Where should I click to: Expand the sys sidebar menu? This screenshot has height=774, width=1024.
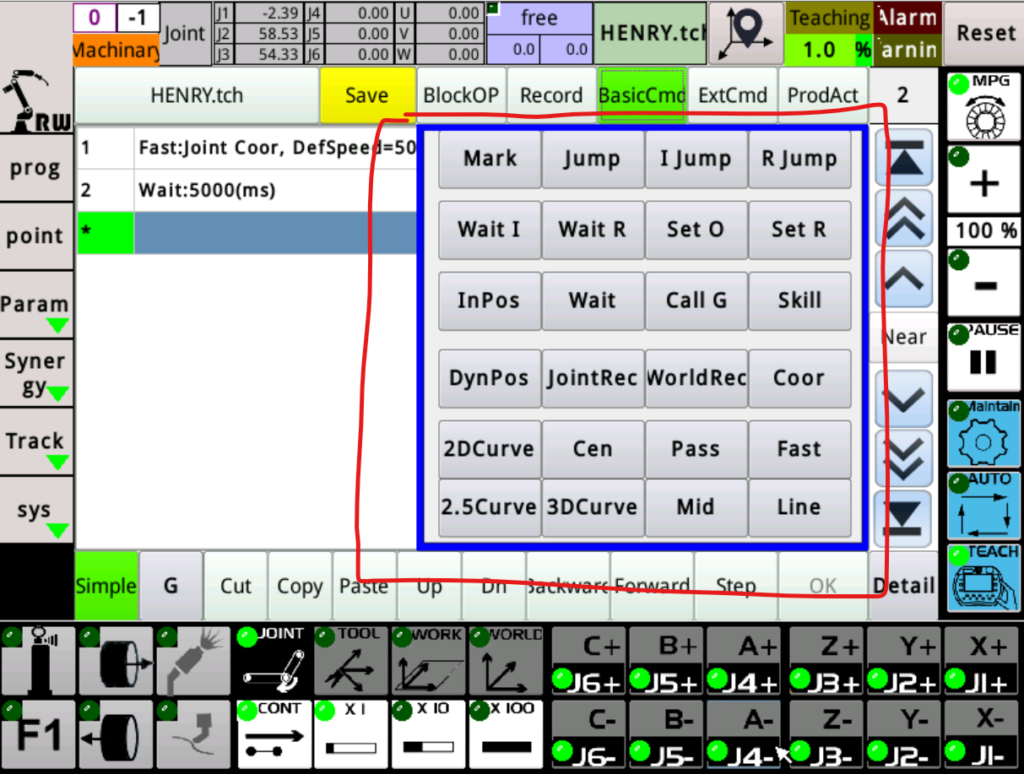36,513
